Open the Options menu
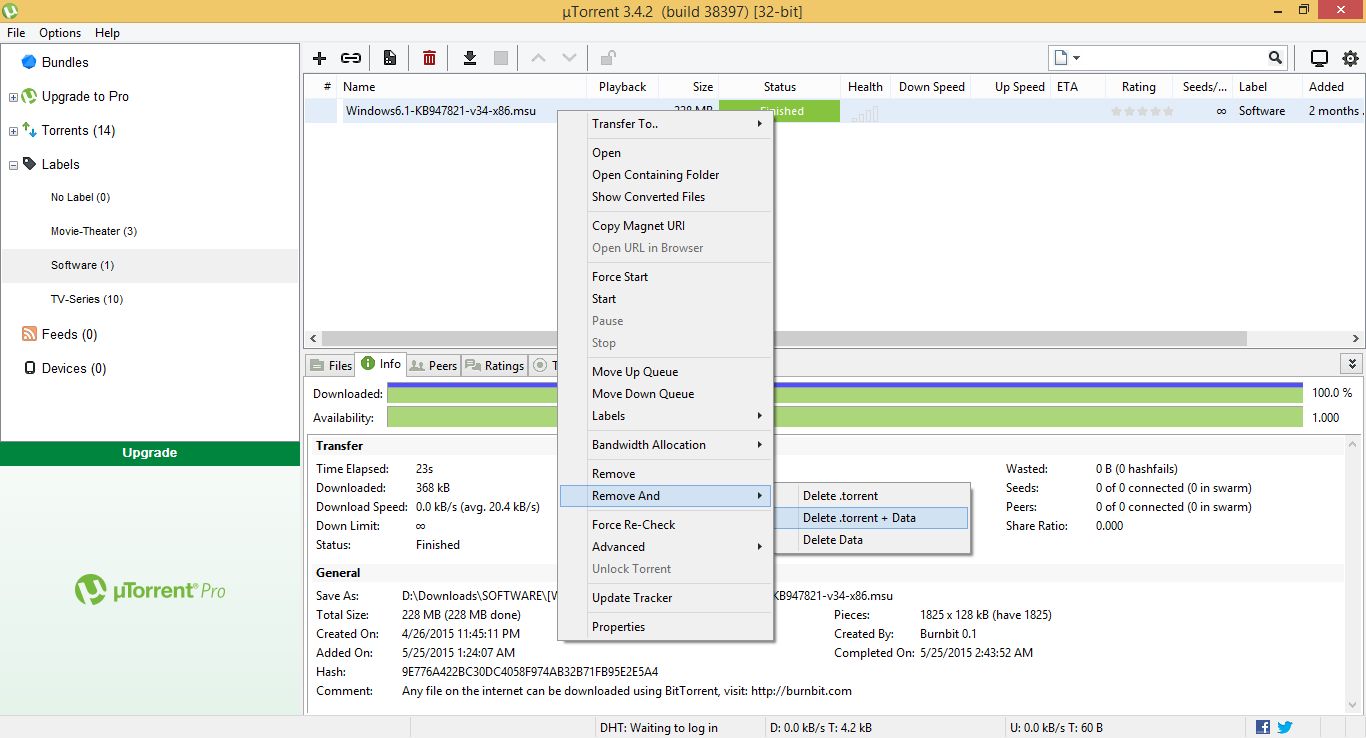Viewport: 1366px width, 738px height. click(x=60, y=33)
